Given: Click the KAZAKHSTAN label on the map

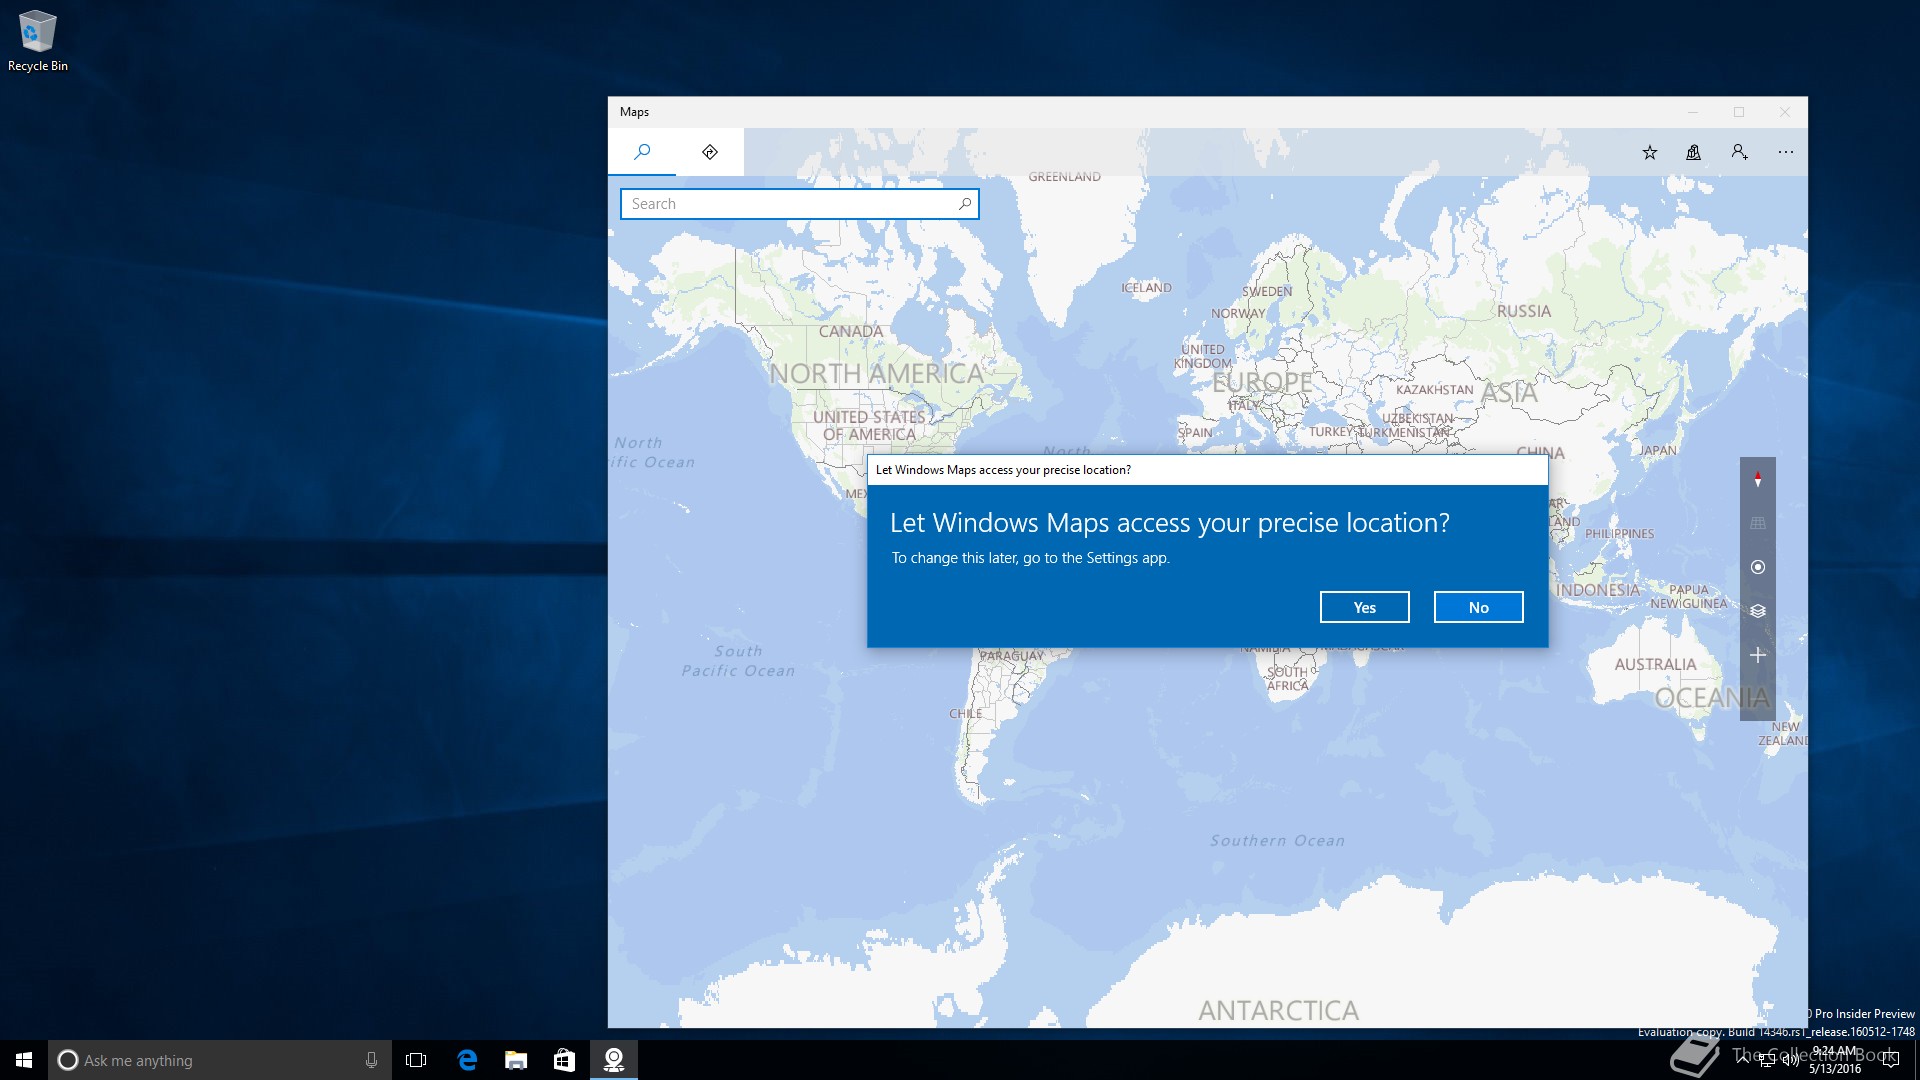Looking at the screenshot, I should (1435, 390).
